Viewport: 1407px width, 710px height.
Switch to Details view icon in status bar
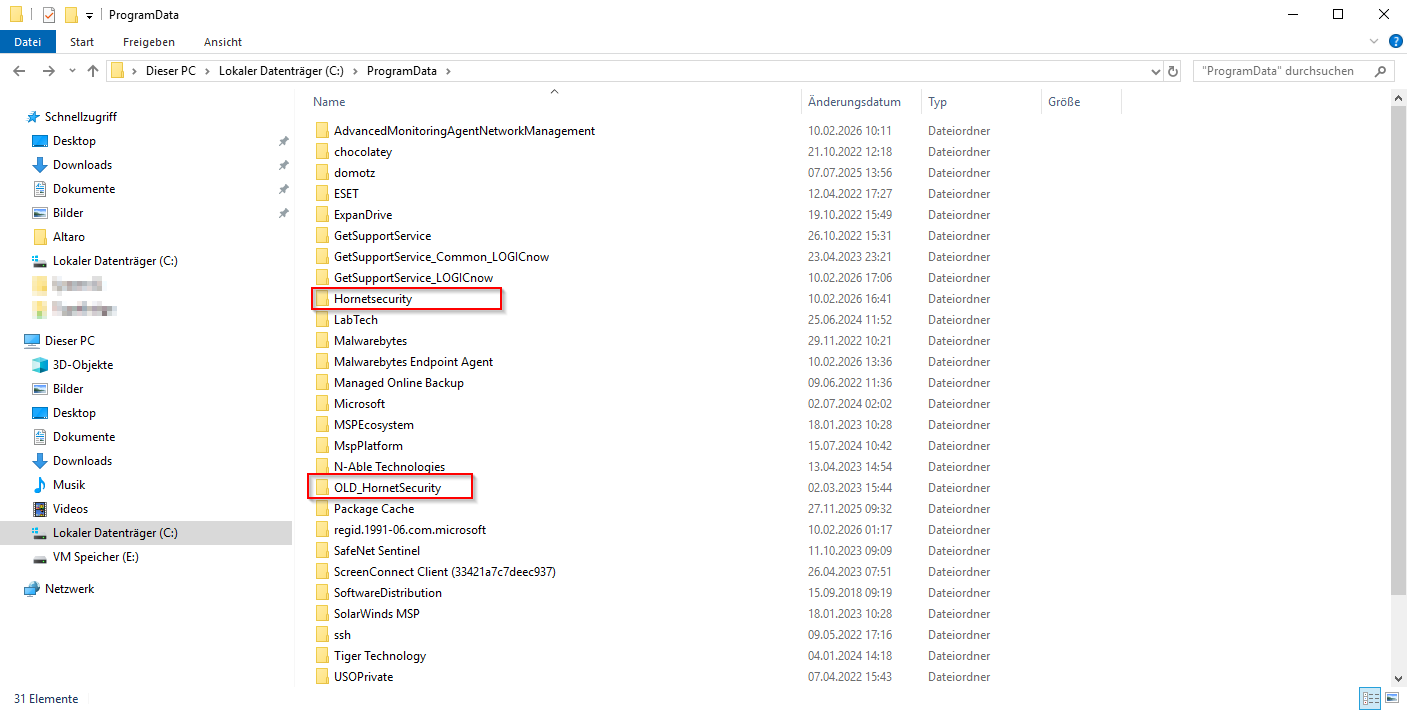pos(1370,698)
